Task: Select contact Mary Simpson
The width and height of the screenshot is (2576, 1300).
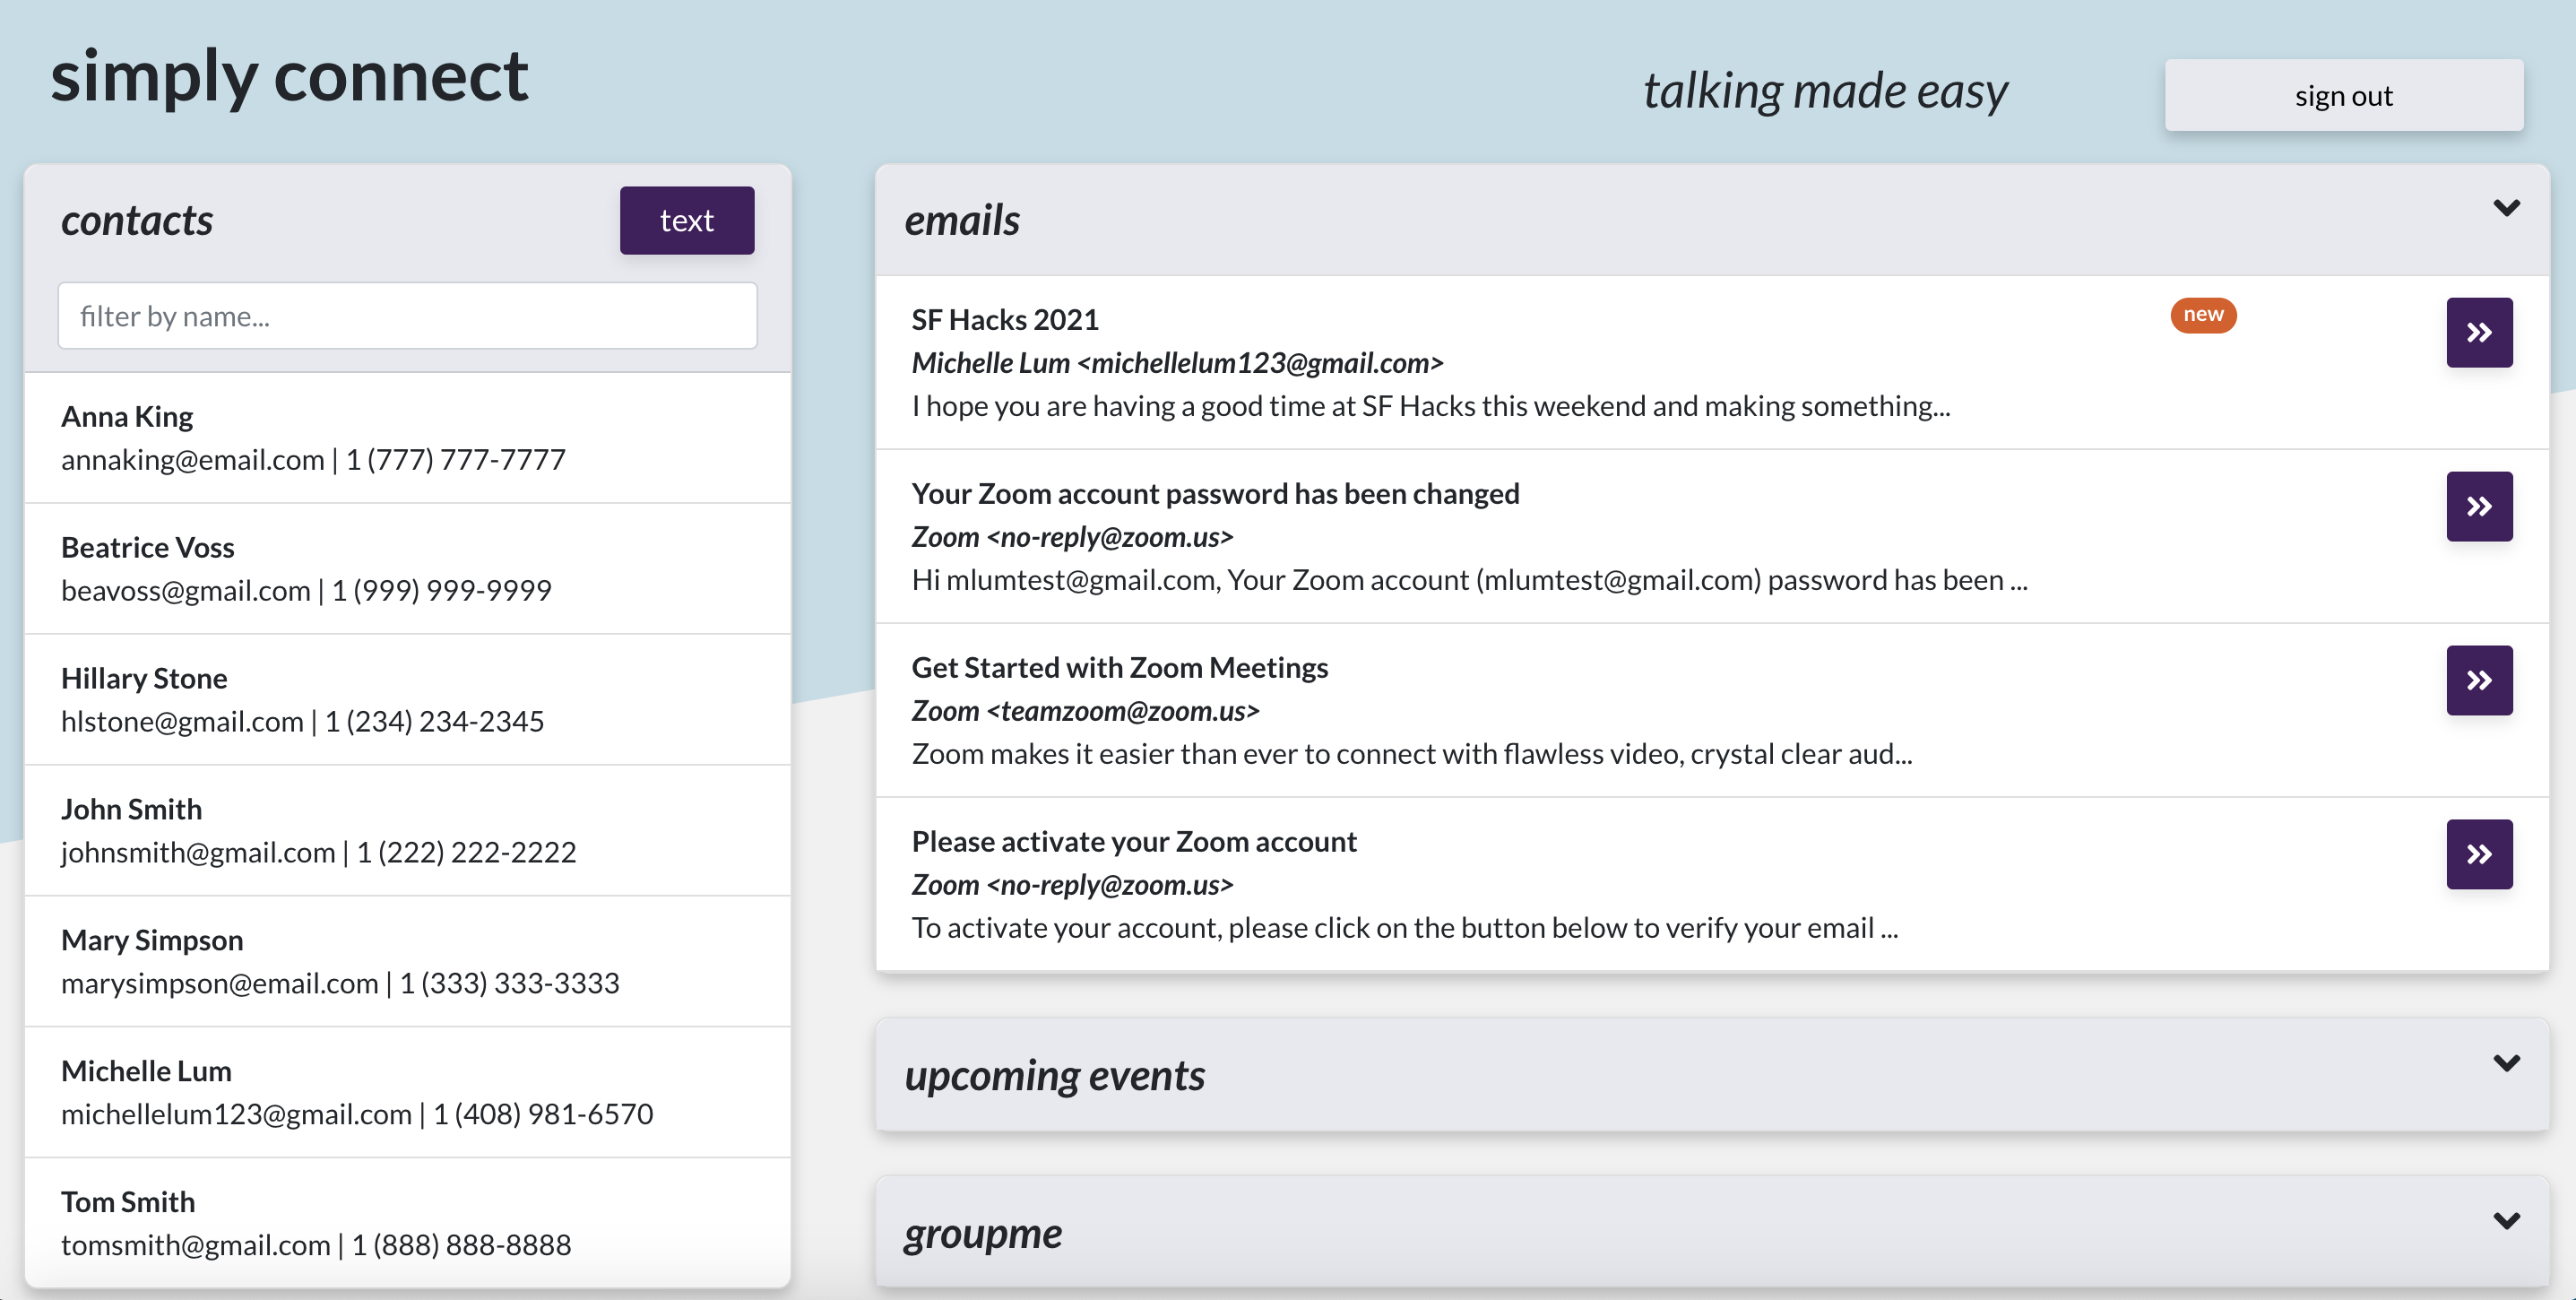Action: click(407, 961)
